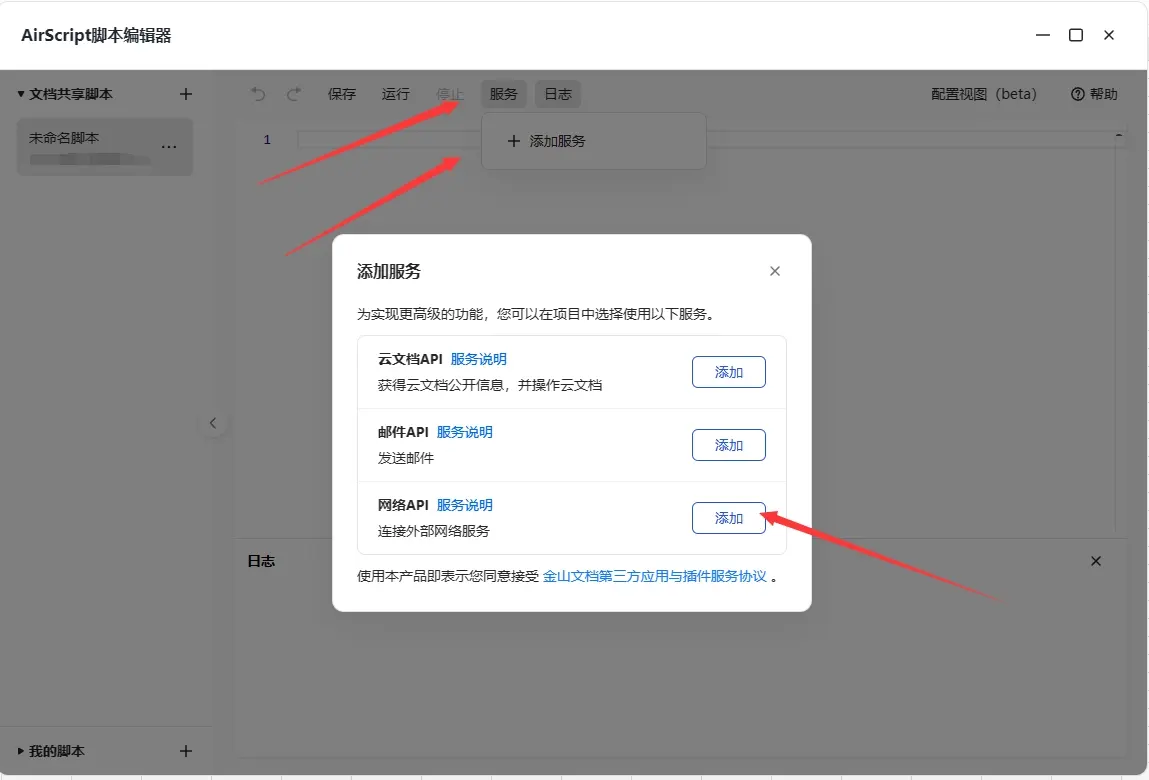The height and width of the screenshot is (780, 1149).
Task: Click 运行 to run the script
Action: pos(396,94)
